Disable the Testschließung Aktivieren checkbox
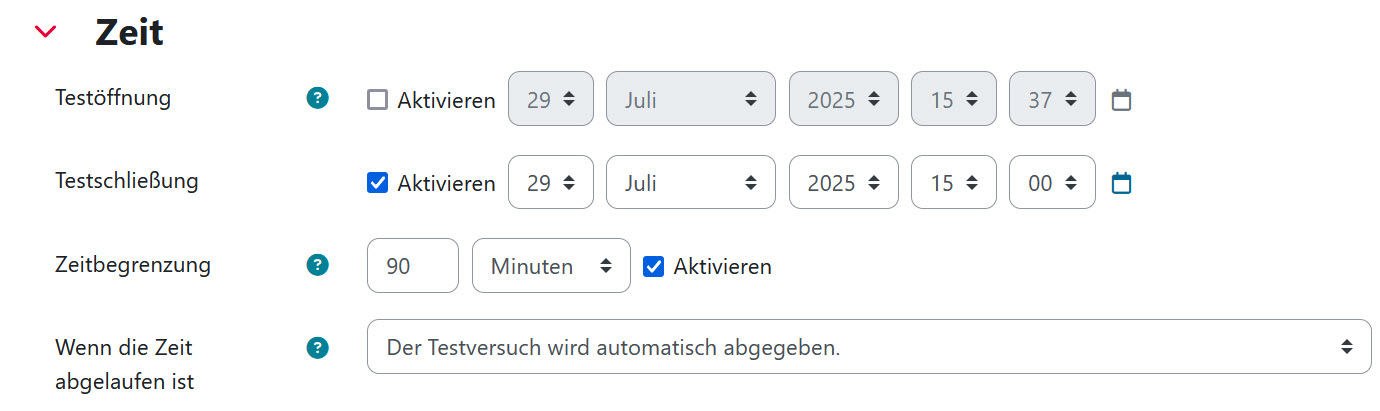This screenshot has width=1380, height=411. pos(377,183)
